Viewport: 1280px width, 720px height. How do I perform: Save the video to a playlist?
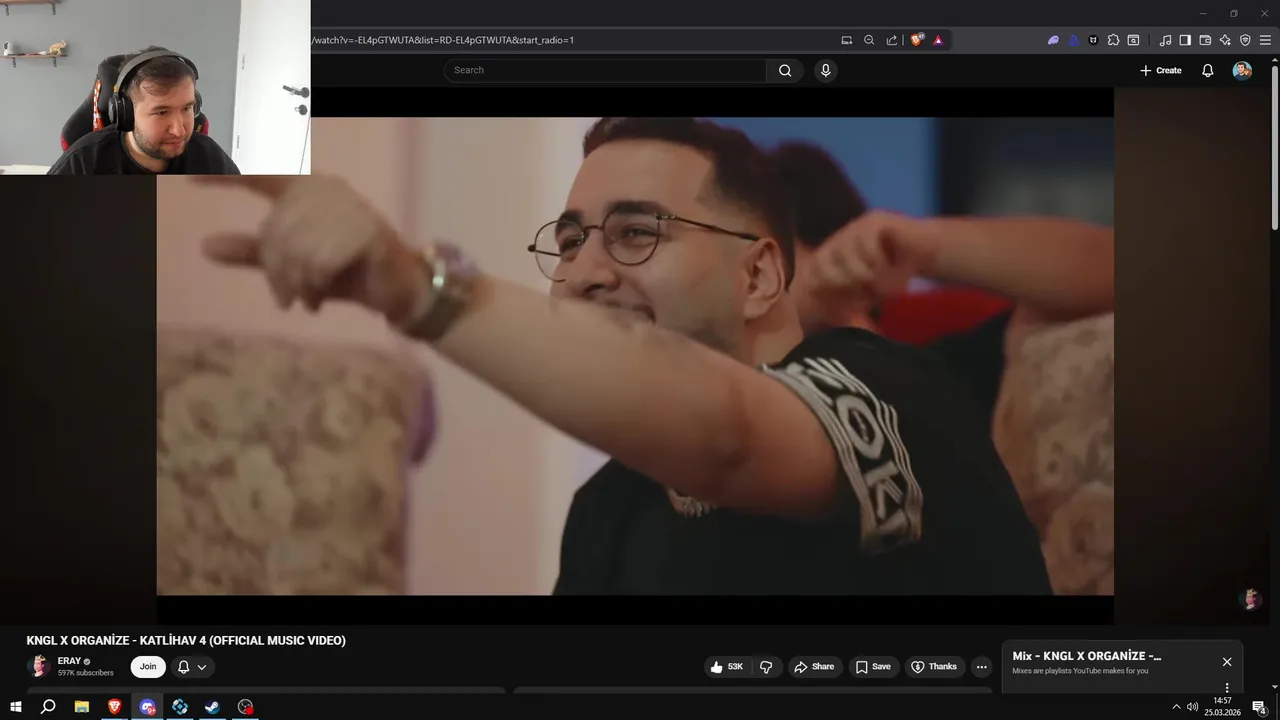(x=873, y=667)
